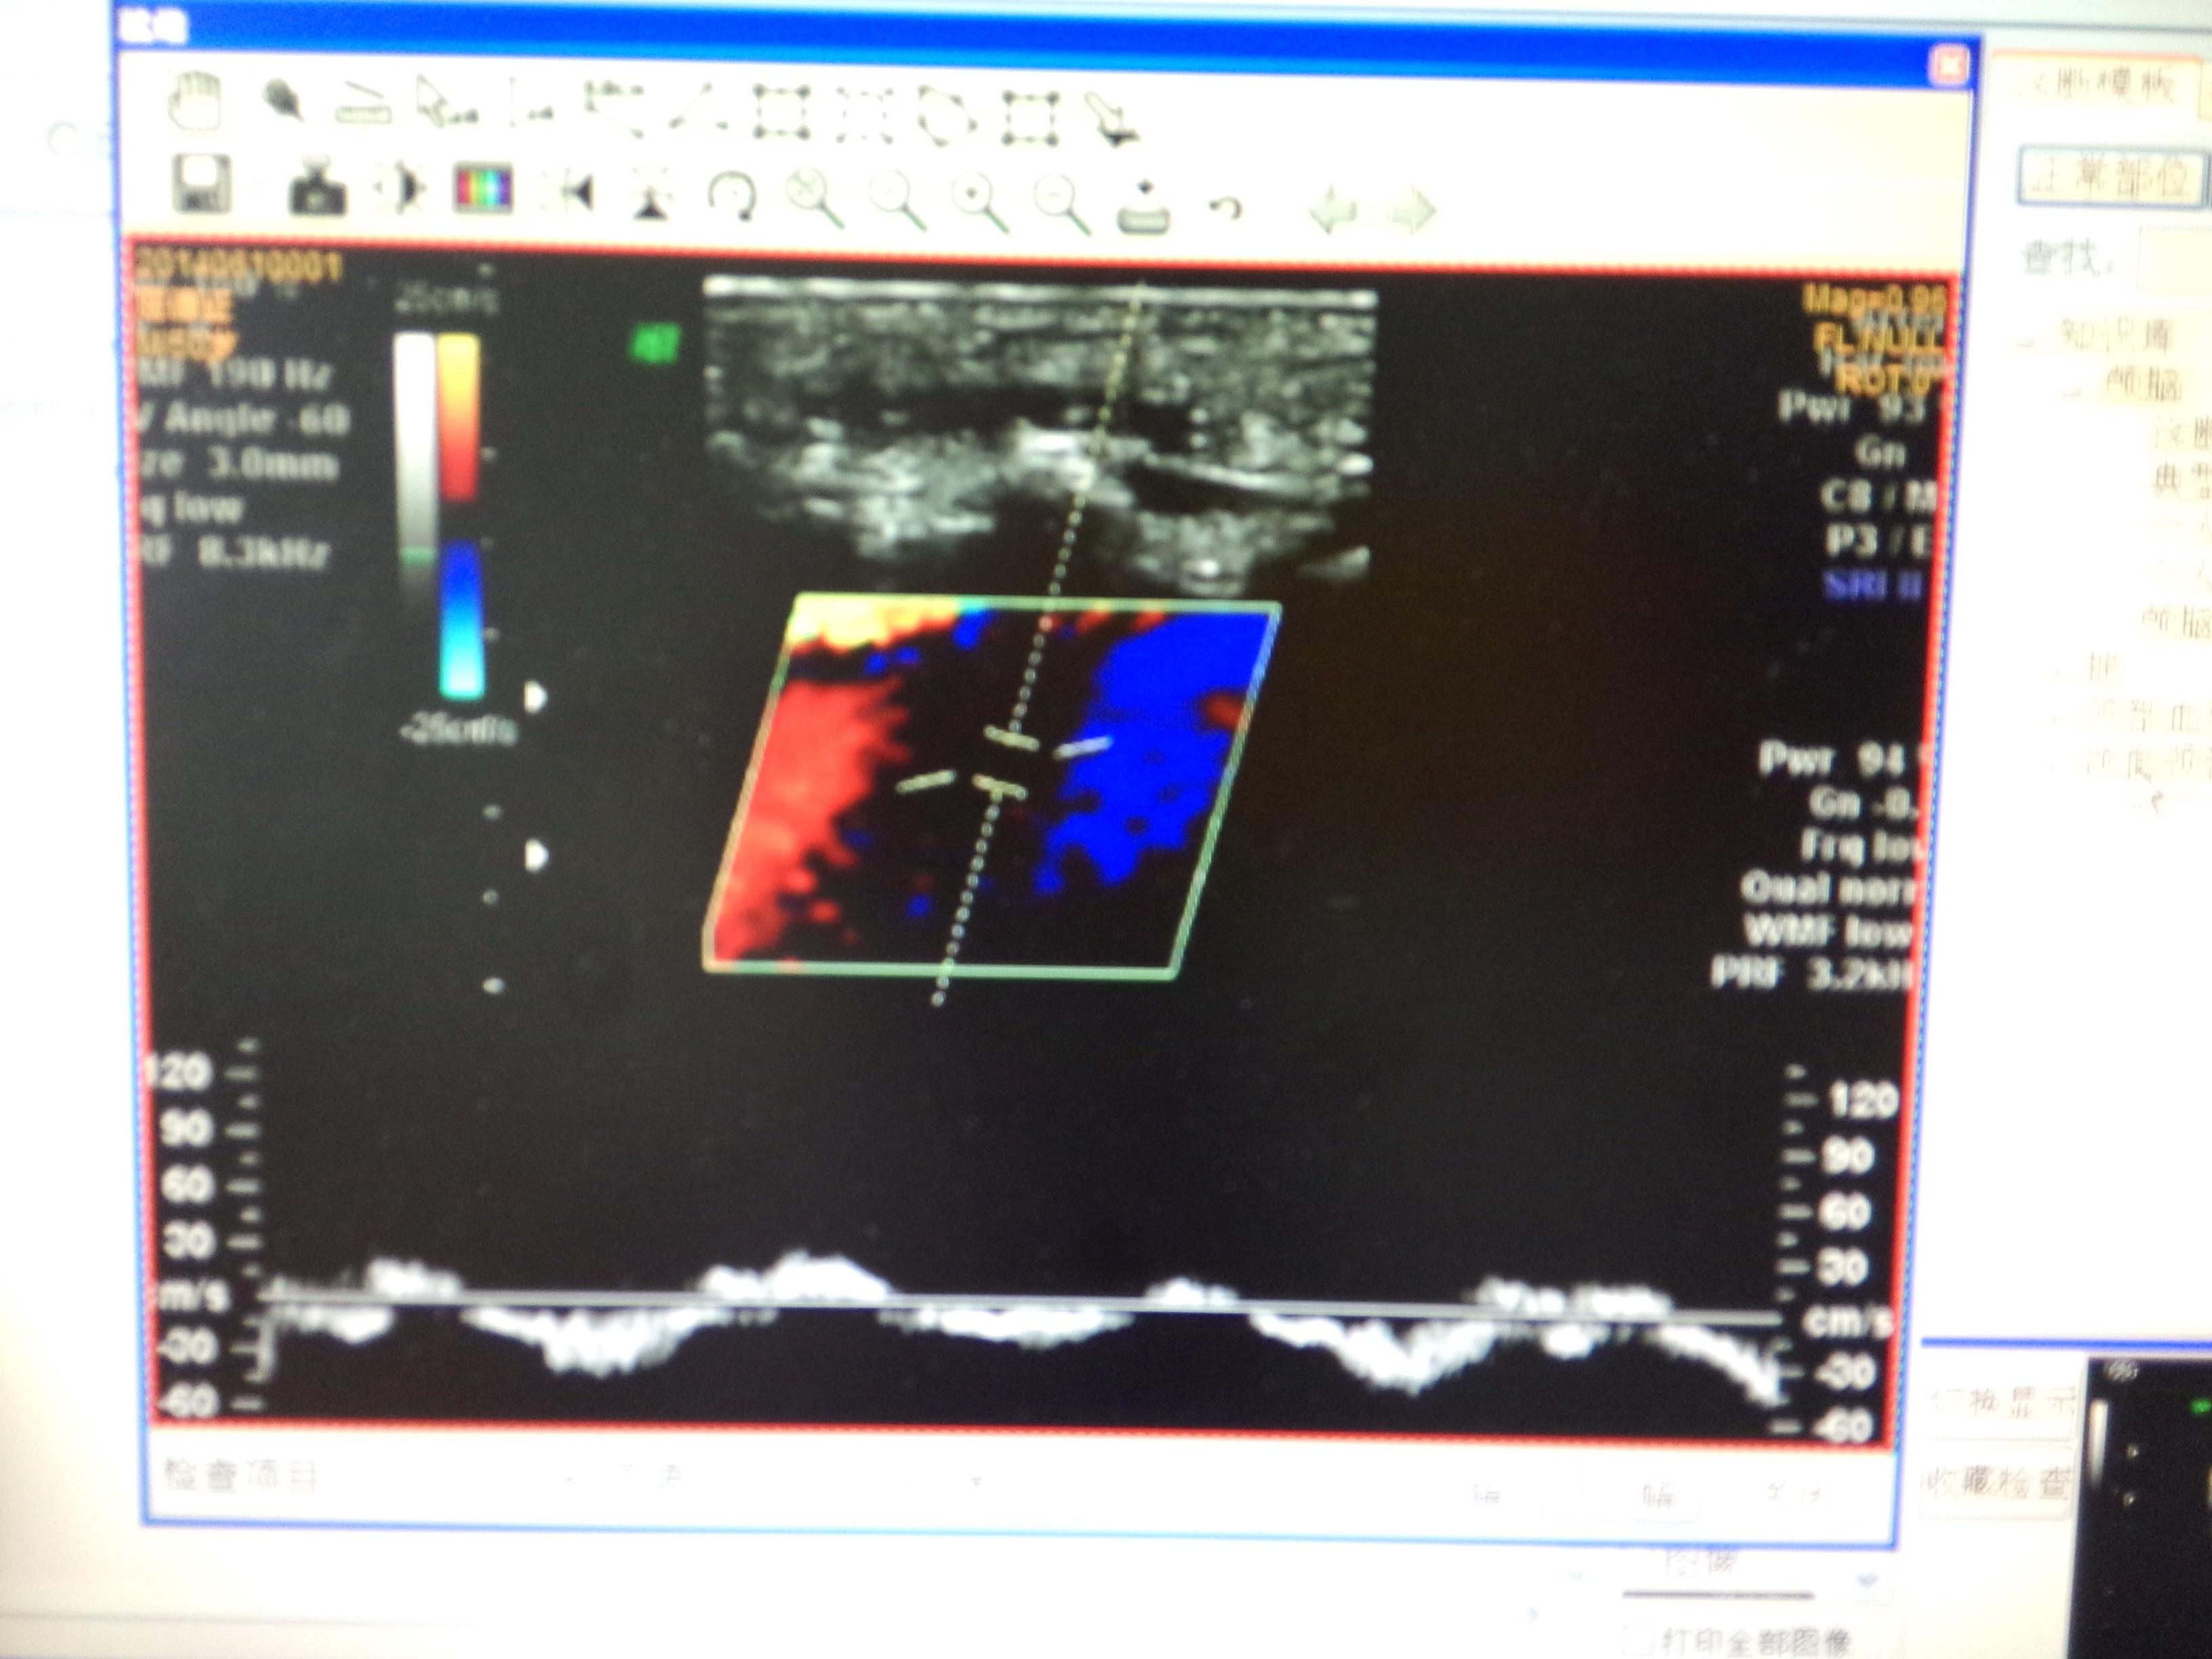Adjust brightness contrast with half-sun icon

[400, 187]
